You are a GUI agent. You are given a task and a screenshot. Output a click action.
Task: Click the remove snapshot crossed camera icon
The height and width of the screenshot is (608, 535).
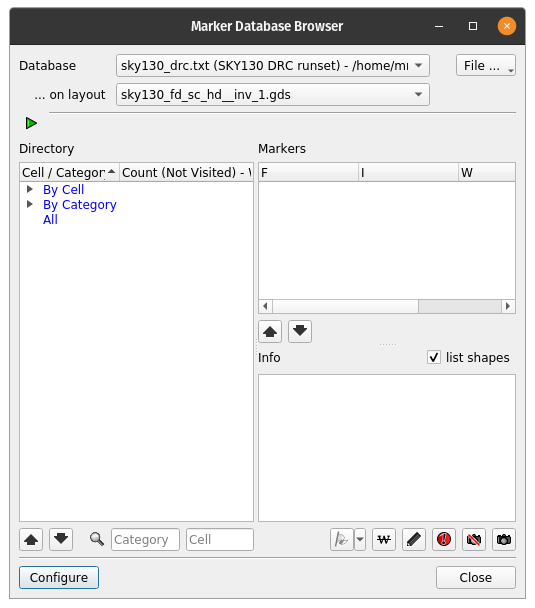(474, 539)
